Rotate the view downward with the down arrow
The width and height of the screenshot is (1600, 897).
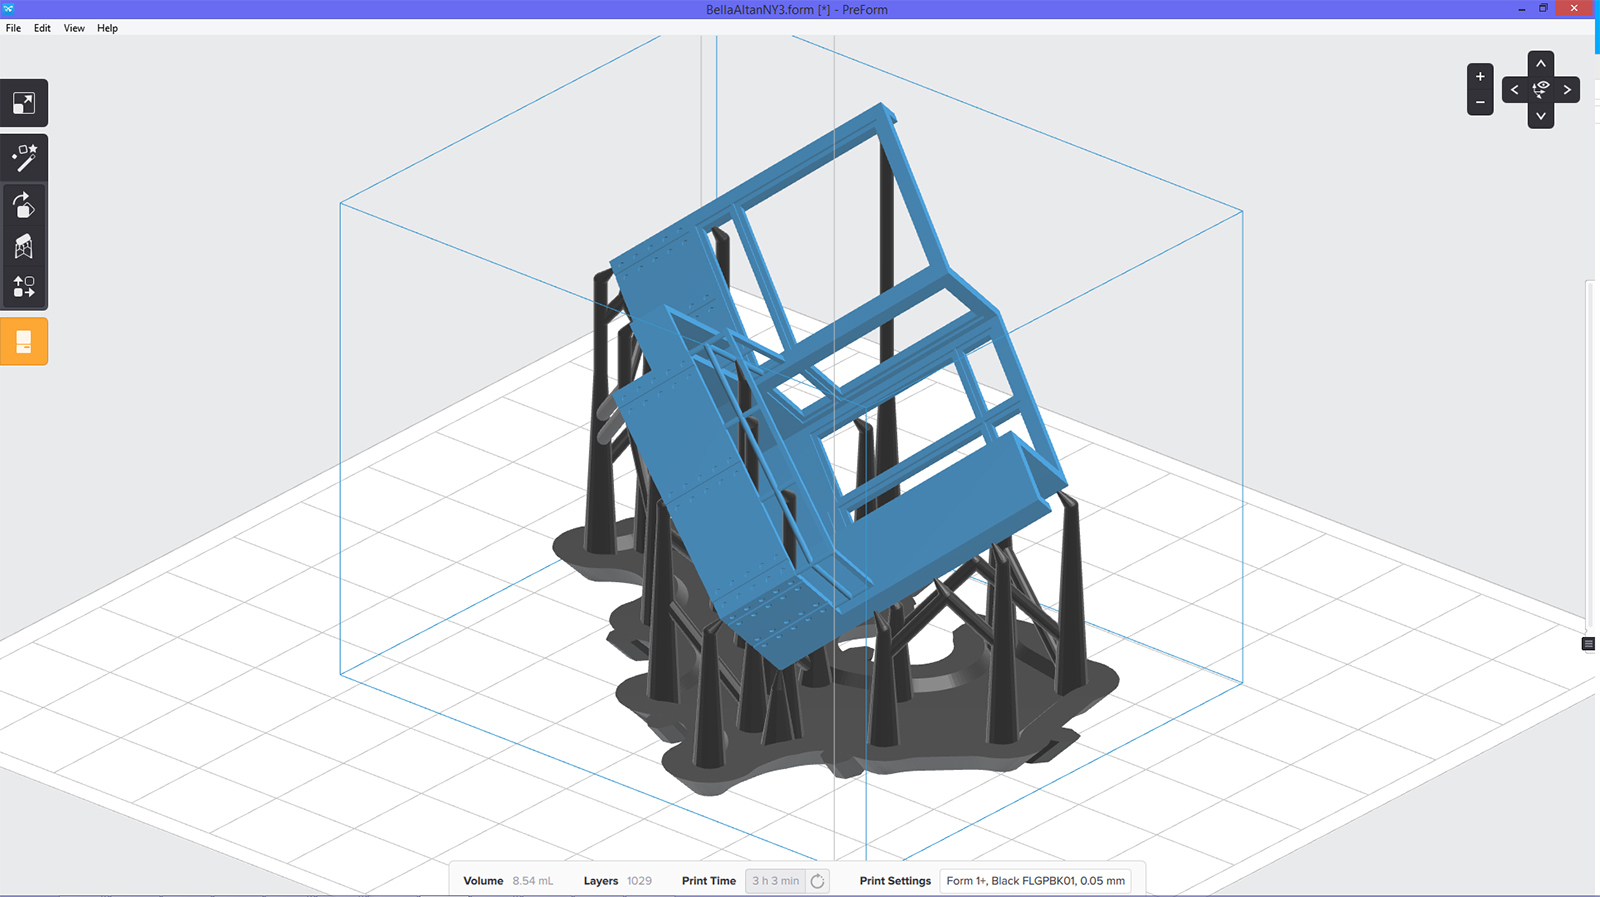coord(1541,116)
